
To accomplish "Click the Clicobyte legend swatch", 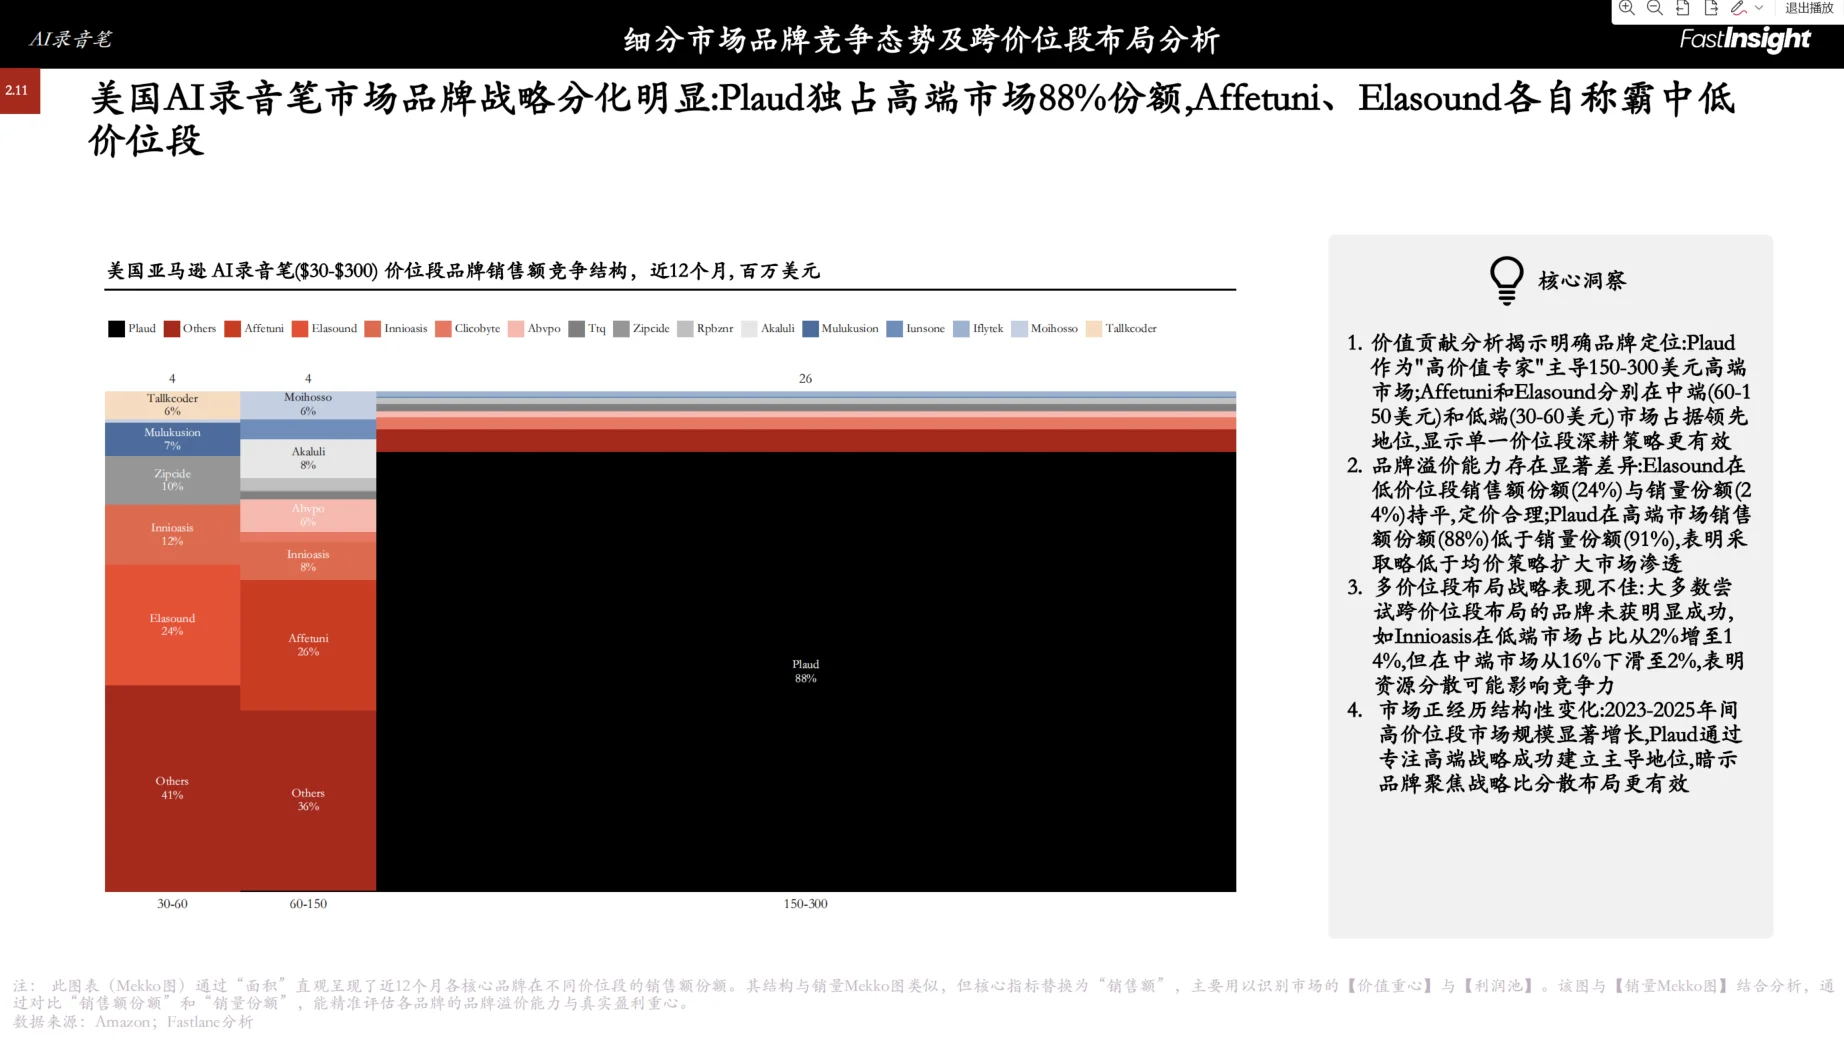I will [443, 329].
